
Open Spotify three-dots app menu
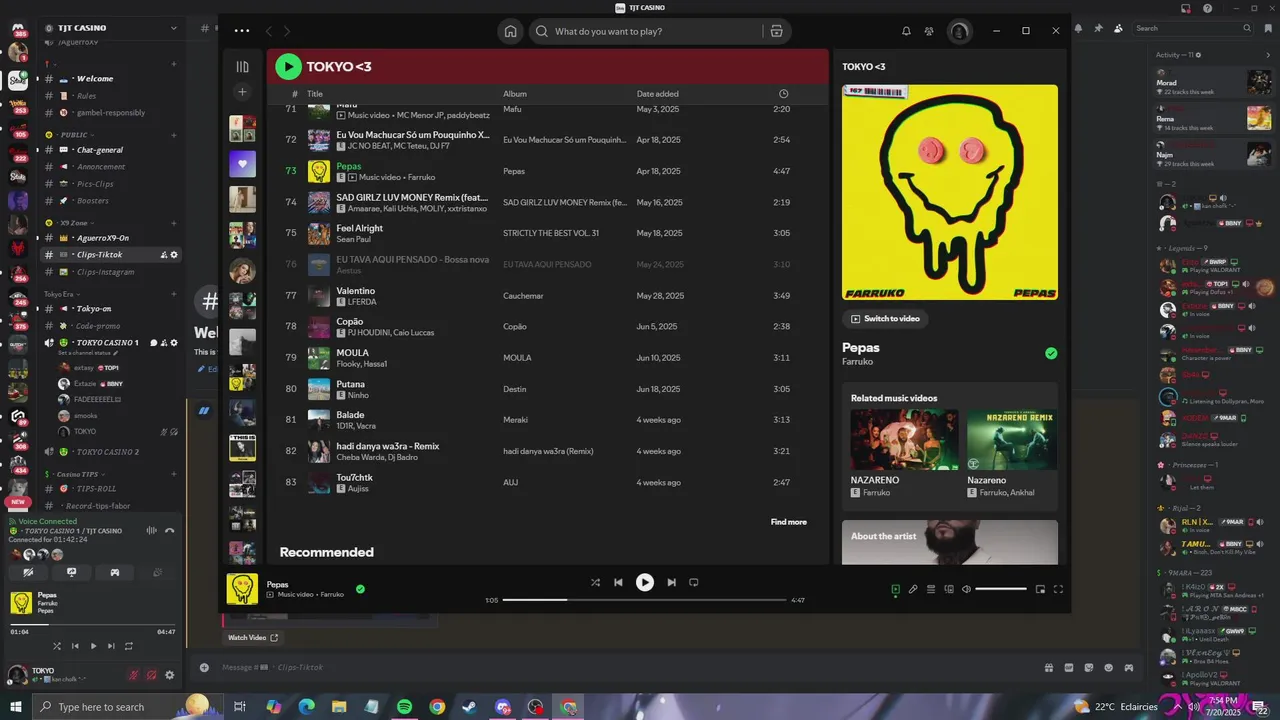point(242,31)
